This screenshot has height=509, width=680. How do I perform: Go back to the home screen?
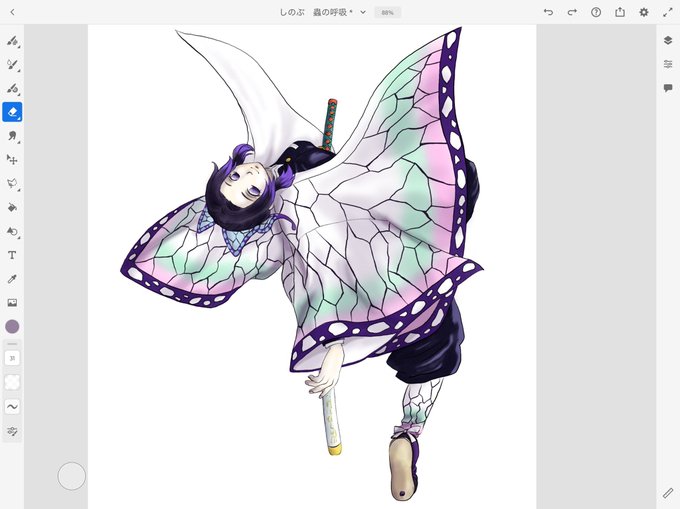[12, 12]
